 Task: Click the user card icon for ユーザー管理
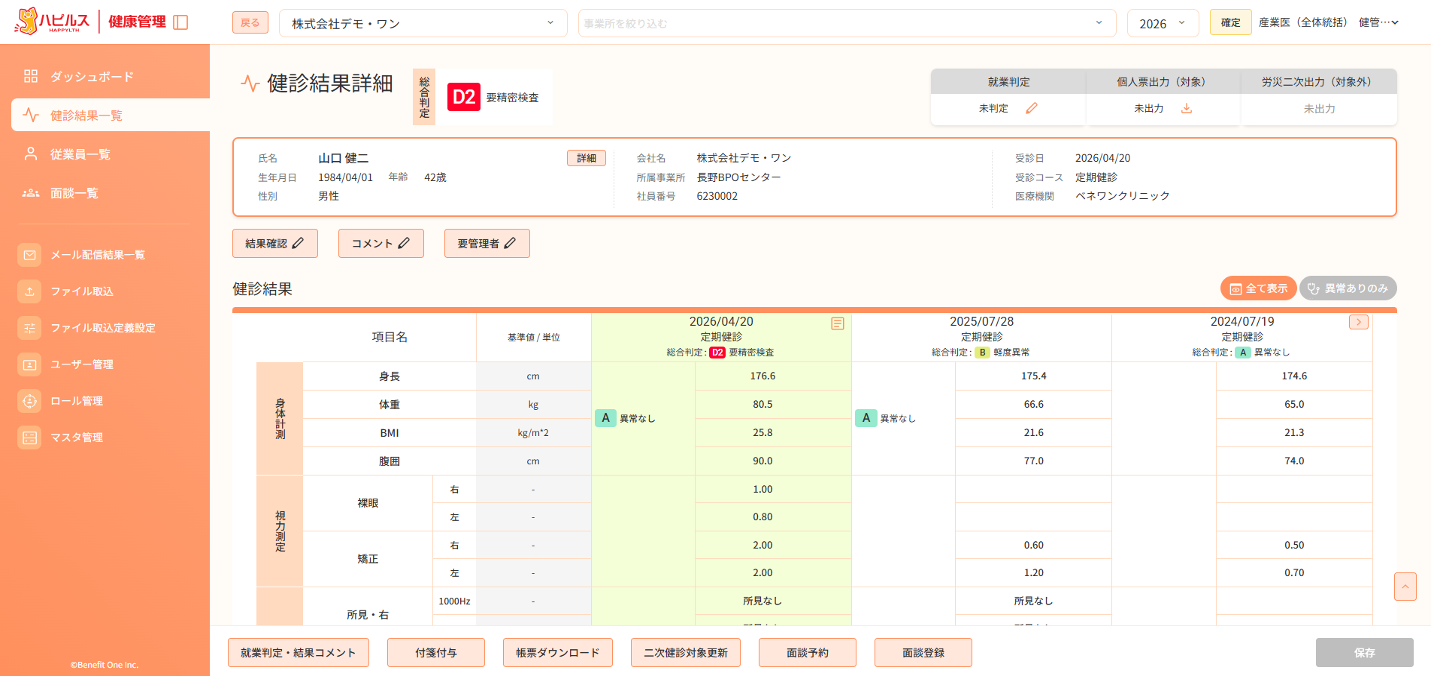30,364
